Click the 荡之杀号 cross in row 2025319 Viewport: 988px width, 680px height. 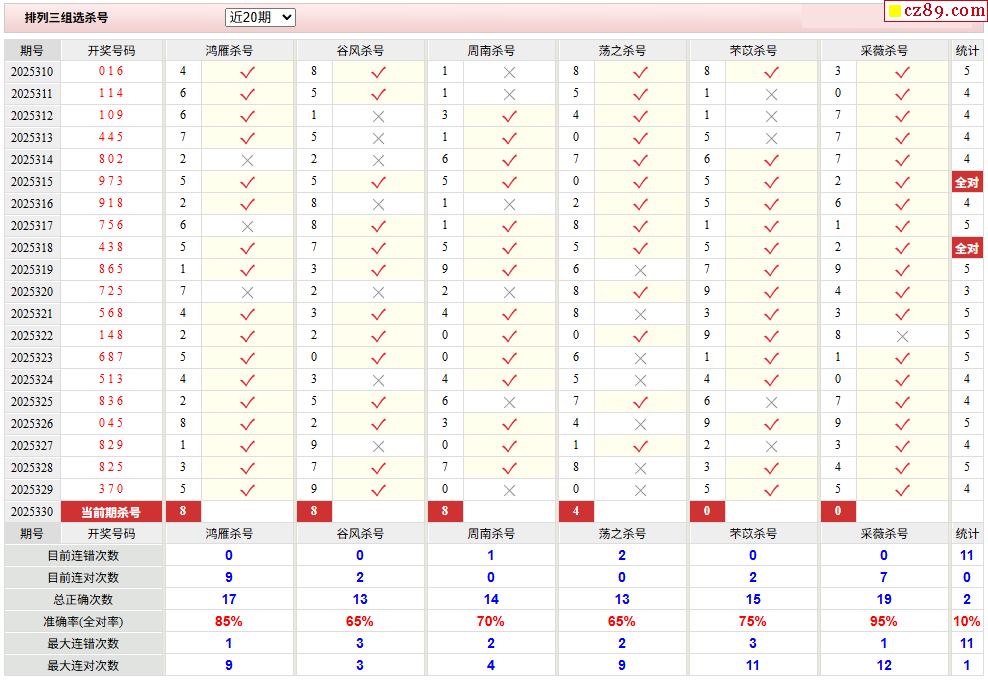tap(640, 270)
